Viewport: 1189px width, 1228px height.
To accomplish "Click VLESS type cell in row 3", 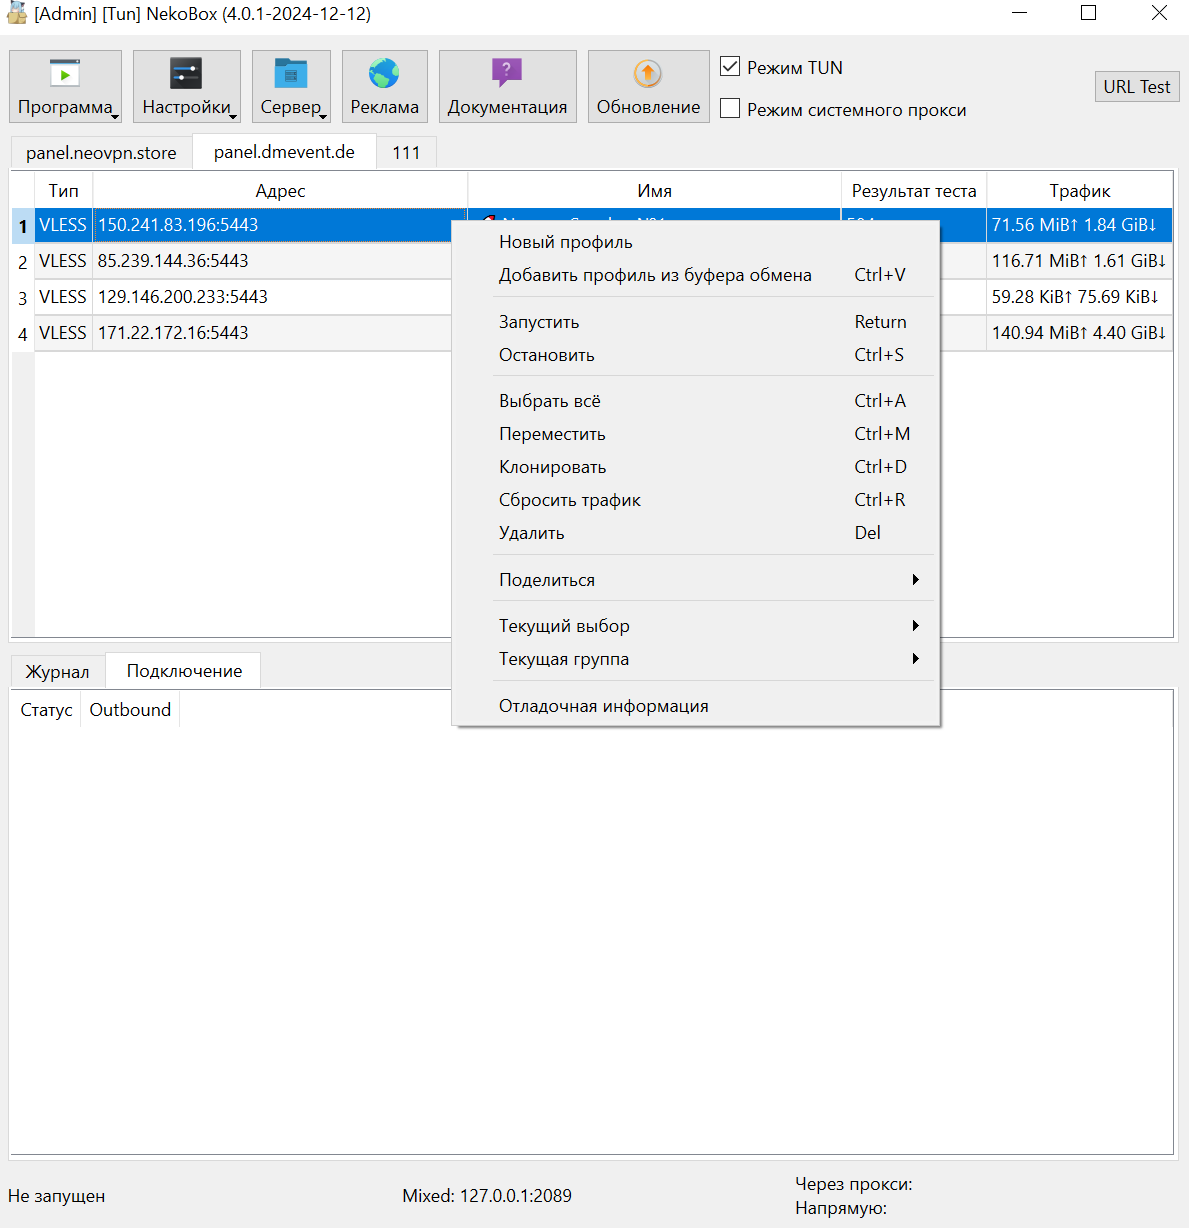I will [x=63, y=297].
